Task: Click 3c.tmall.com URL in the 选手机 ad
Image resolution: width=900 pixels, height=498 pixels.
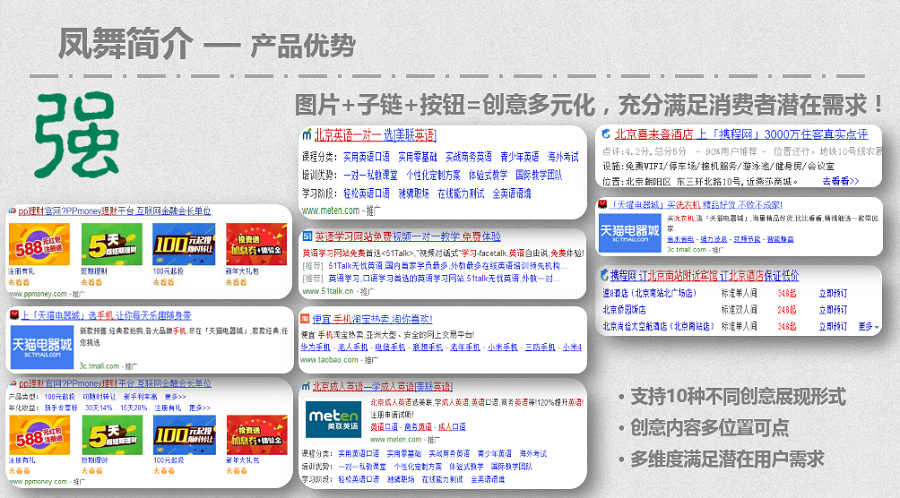Action: click(99, 365)
